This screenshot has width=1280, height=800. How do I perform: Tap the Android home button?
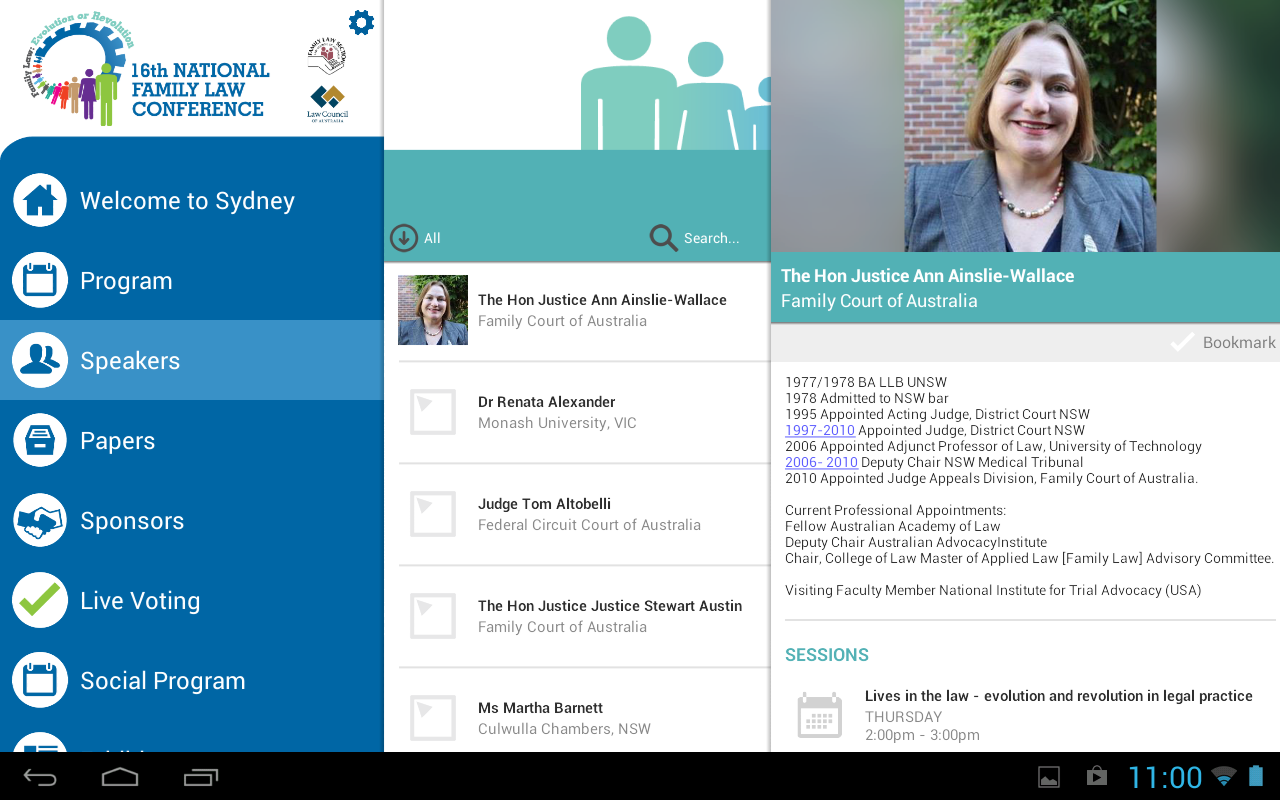point(120,777)
